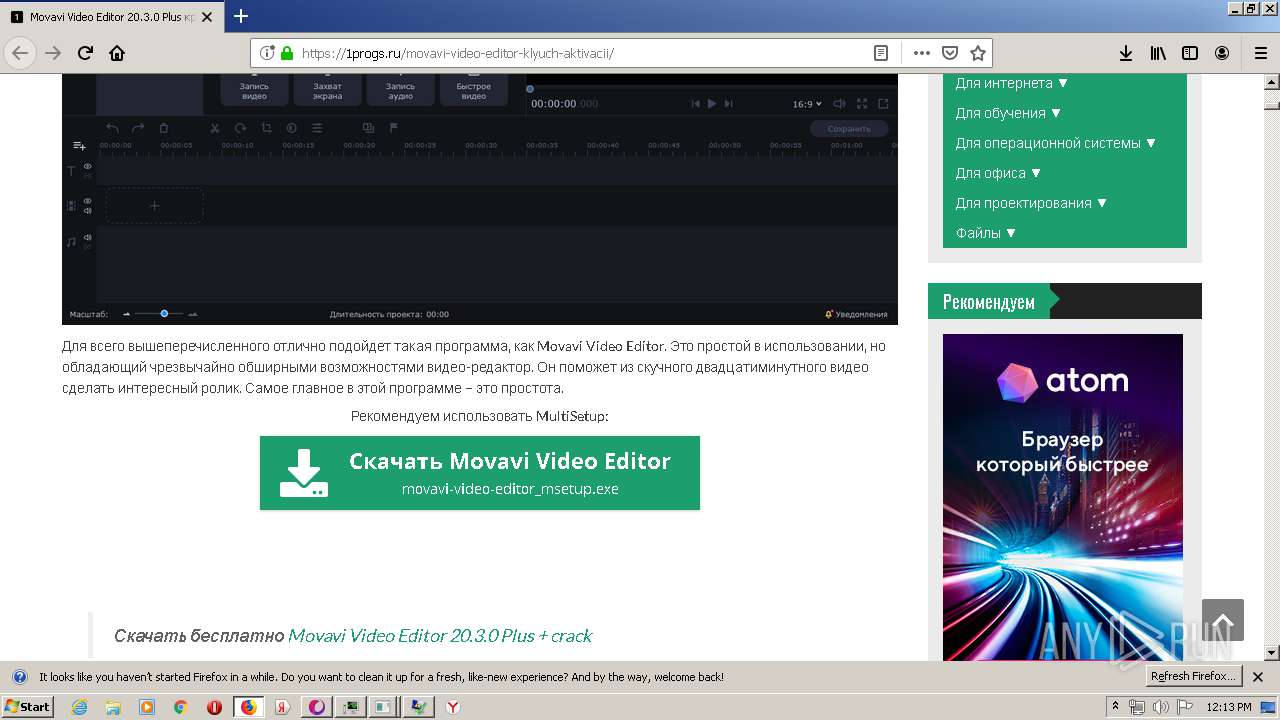This screenshot has height=720, width=1280.
Task: Toggle the Firefox sidebar
Action: pyautogui.click(x=1190, y=53)
